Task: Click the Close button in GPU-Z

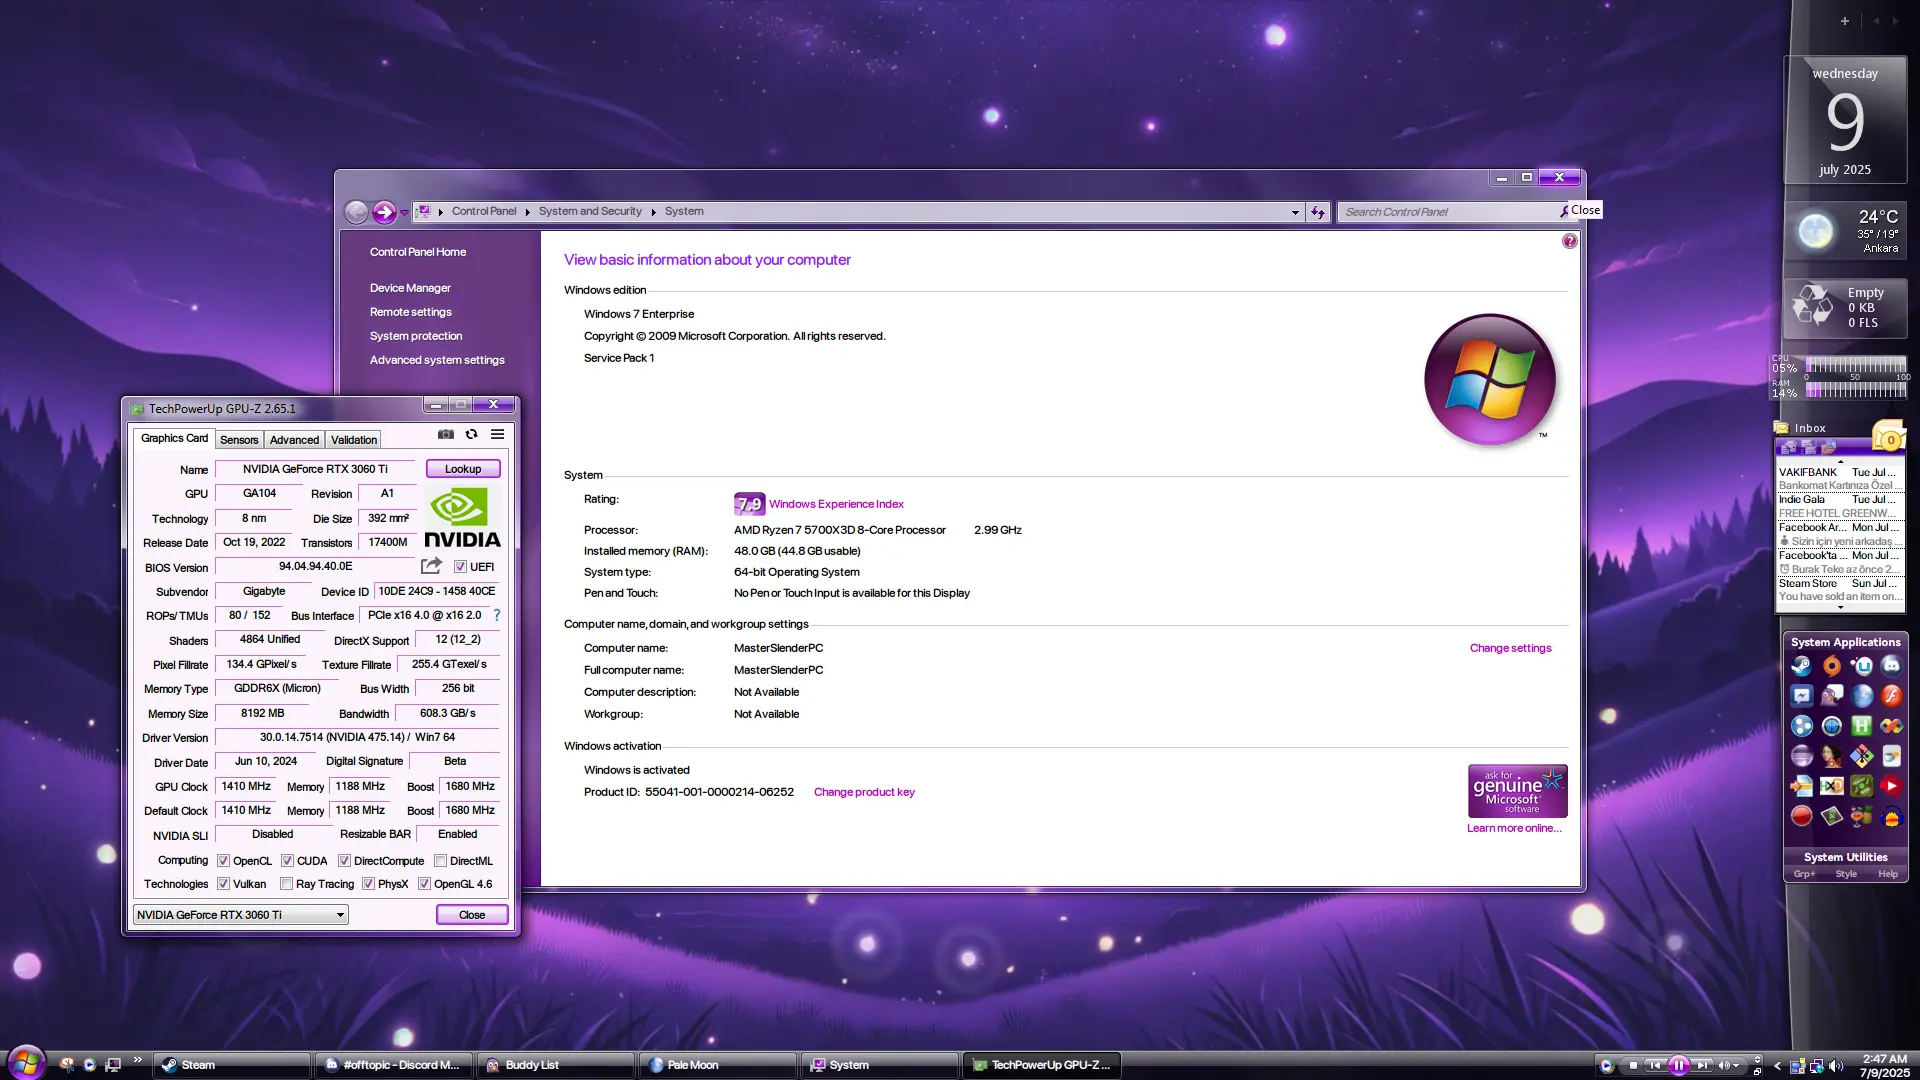Action: point(472,915)
